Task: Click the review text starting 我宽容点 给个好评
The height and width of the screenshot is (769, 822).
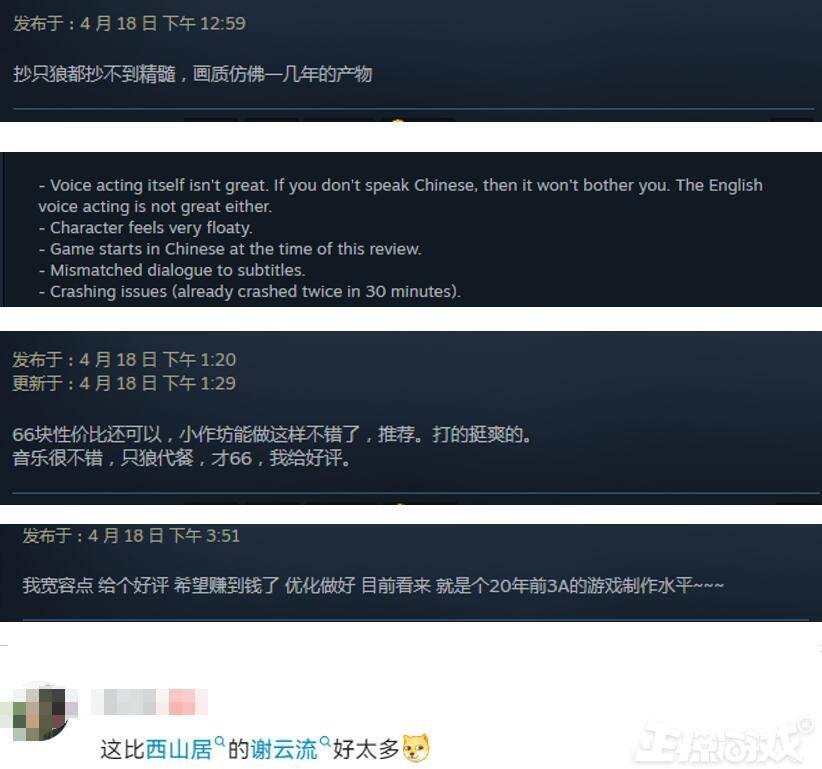Action: [373, 585]
